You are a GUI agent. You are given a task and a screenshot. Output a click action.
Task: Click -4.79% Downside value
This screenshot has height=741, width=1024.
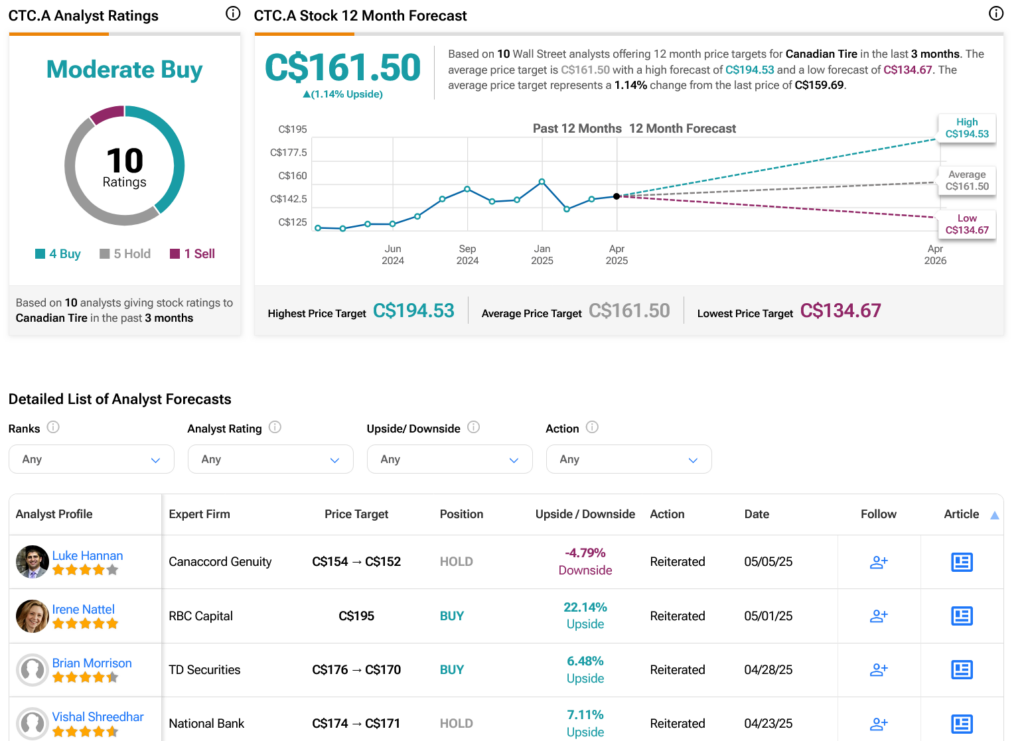(585, 561)
